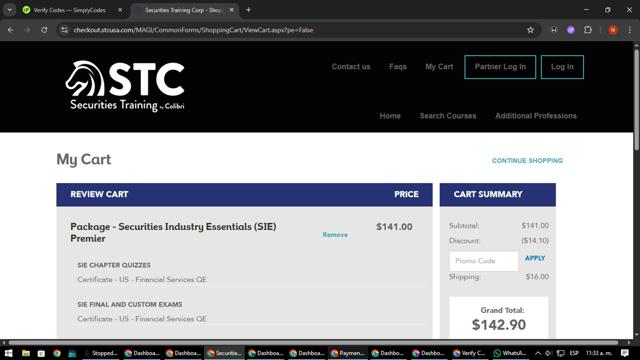Remove the SIE Premier package from cart
Viewport: 640px width, 360px height.
[x=335, y=235]
